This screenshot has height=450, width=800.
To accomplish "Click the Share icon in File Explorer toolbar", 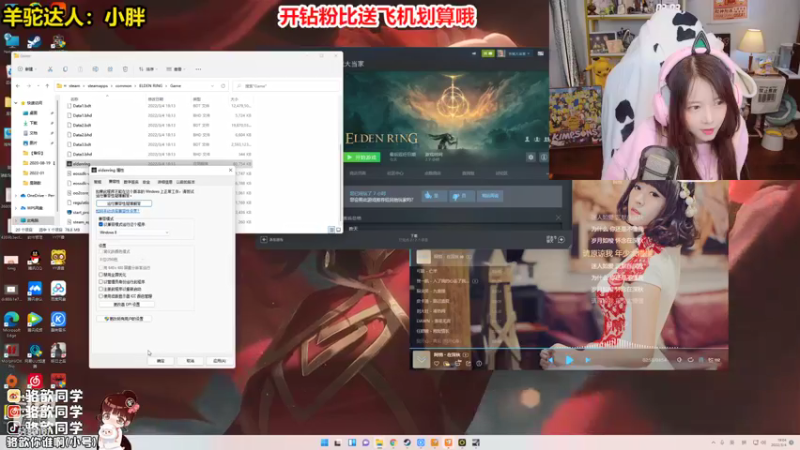I will point(110,69).
